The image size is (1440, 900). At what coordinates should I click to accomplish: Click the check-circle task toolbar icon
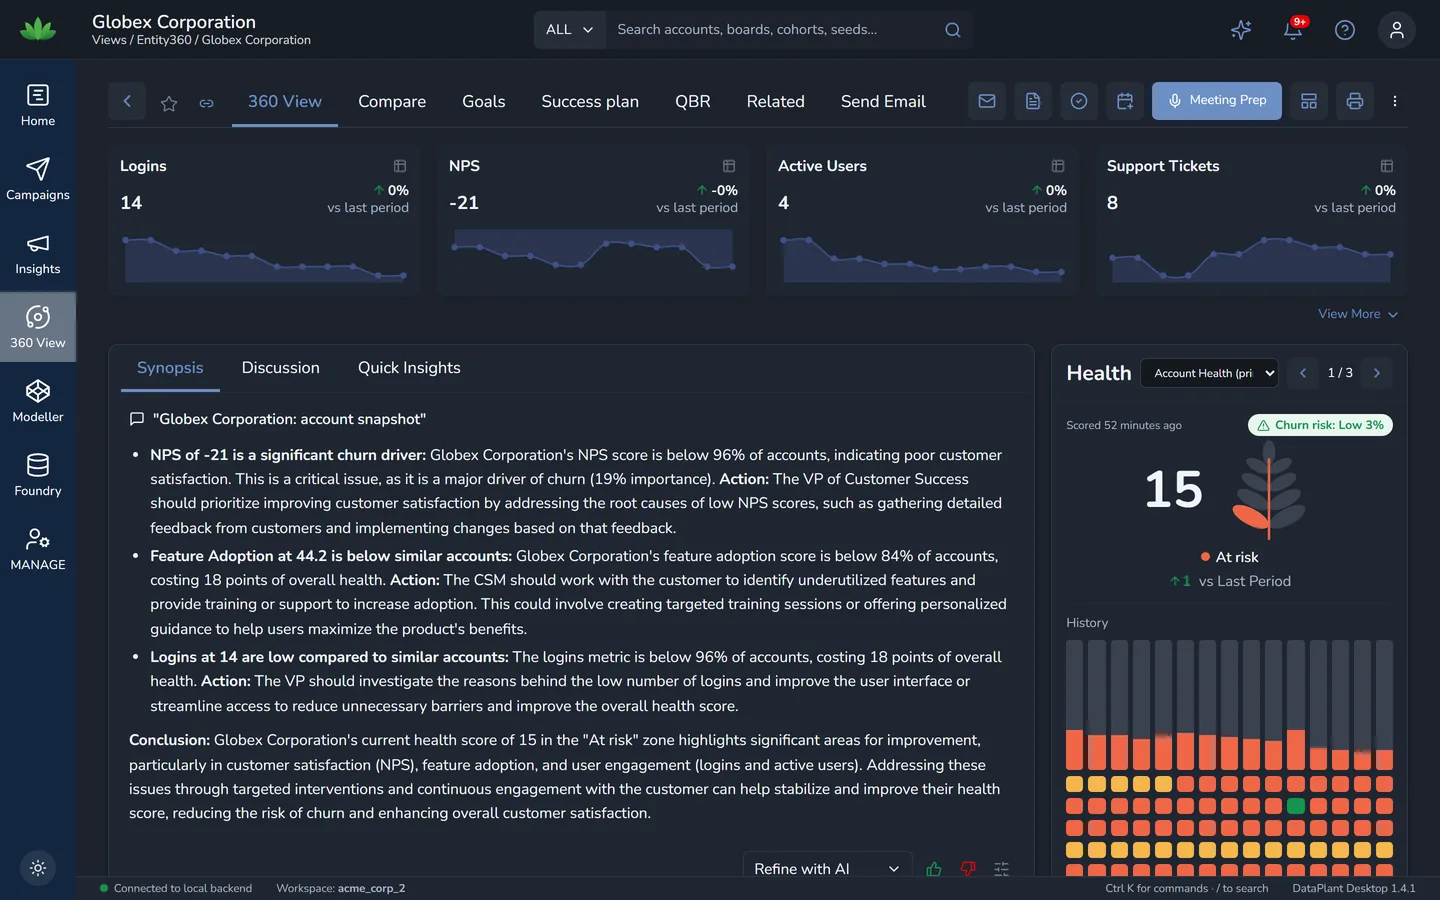coord(1079,101)
